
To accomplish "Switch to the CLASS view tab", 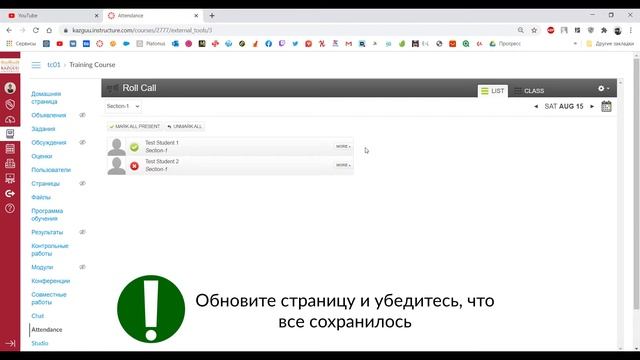I will pyautogui.click(x=529, y=91).
